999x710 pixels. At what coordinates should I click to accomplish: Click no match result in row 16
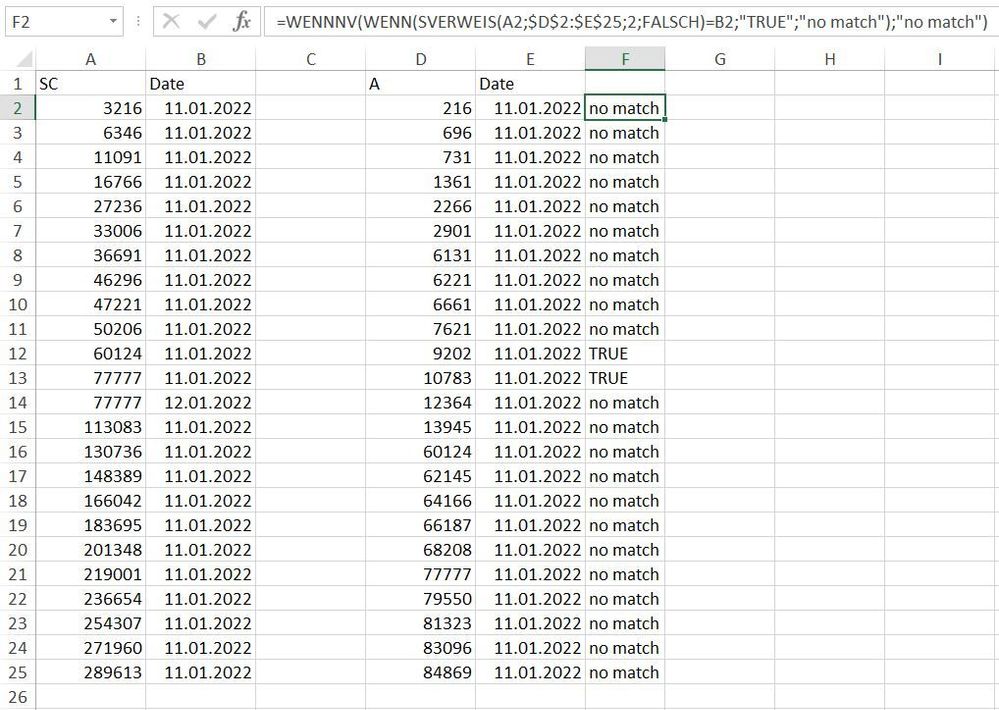click(625, 452)
